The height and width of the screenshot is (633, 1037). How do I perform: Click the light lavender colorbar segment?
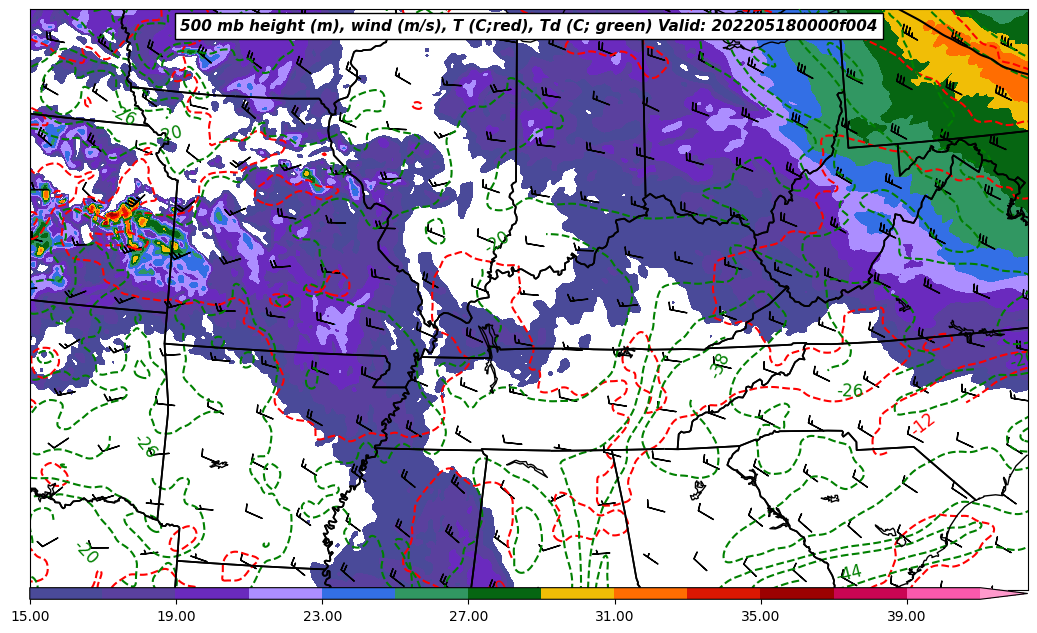pyautogui.click(x=285, y=594)
